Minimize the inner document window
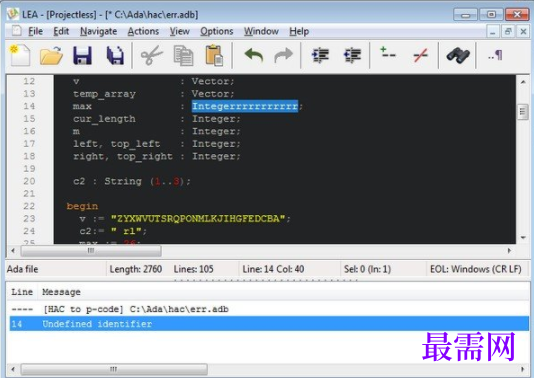Viewport: 534px width, 378px height. click(492, 32)
